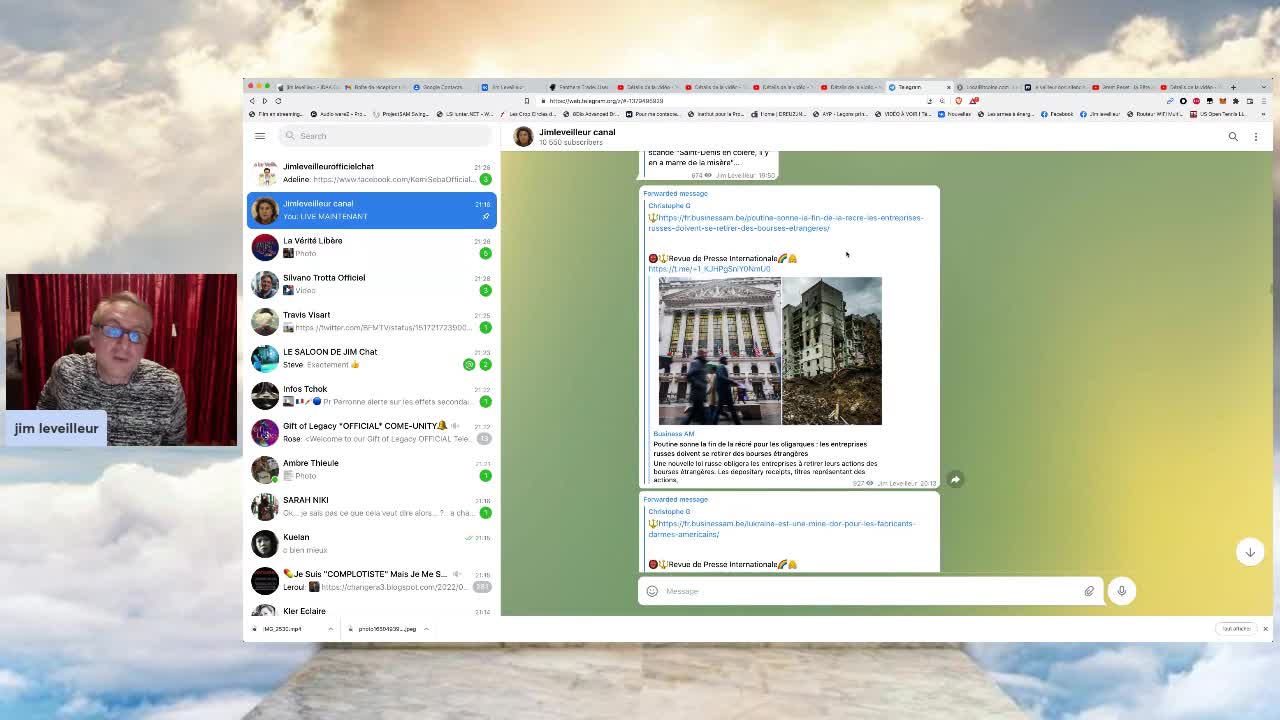1280x720 pixels.
Task: Open SARAH NIKI chat
Action: (x=371, y=506)
